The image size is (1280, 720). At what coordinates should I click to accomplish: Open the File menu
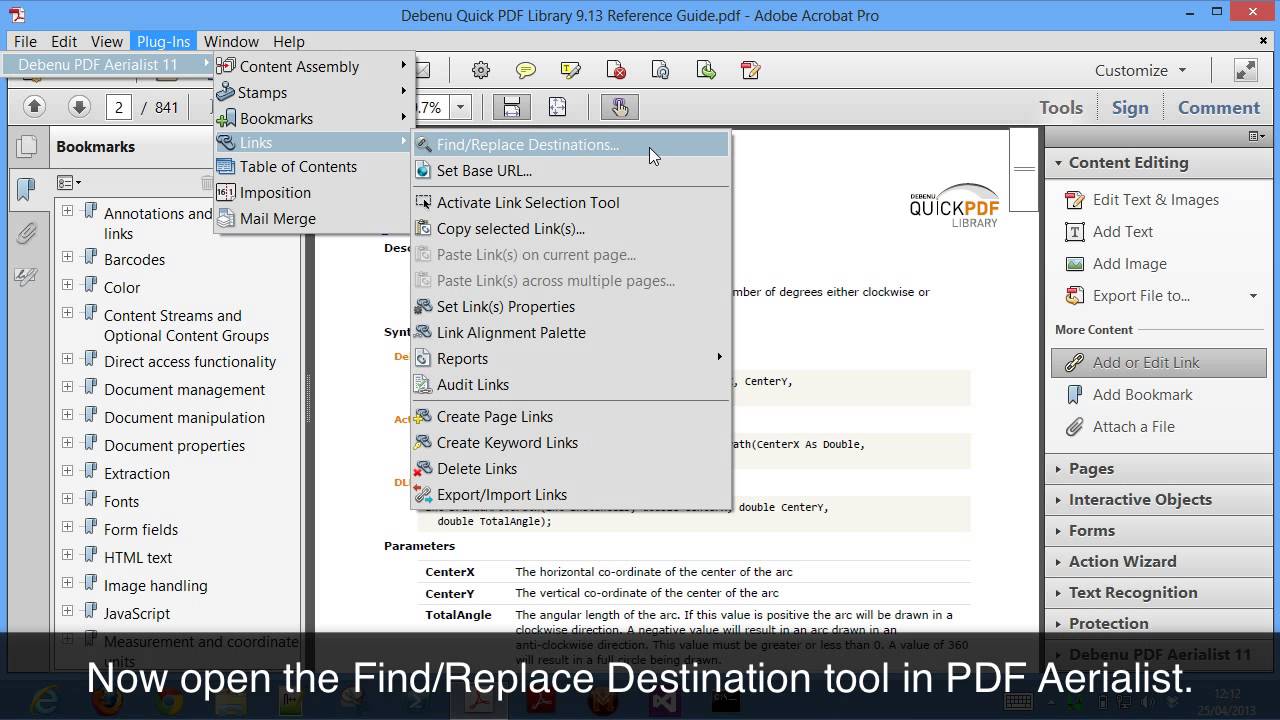click(x=25, y=41)
